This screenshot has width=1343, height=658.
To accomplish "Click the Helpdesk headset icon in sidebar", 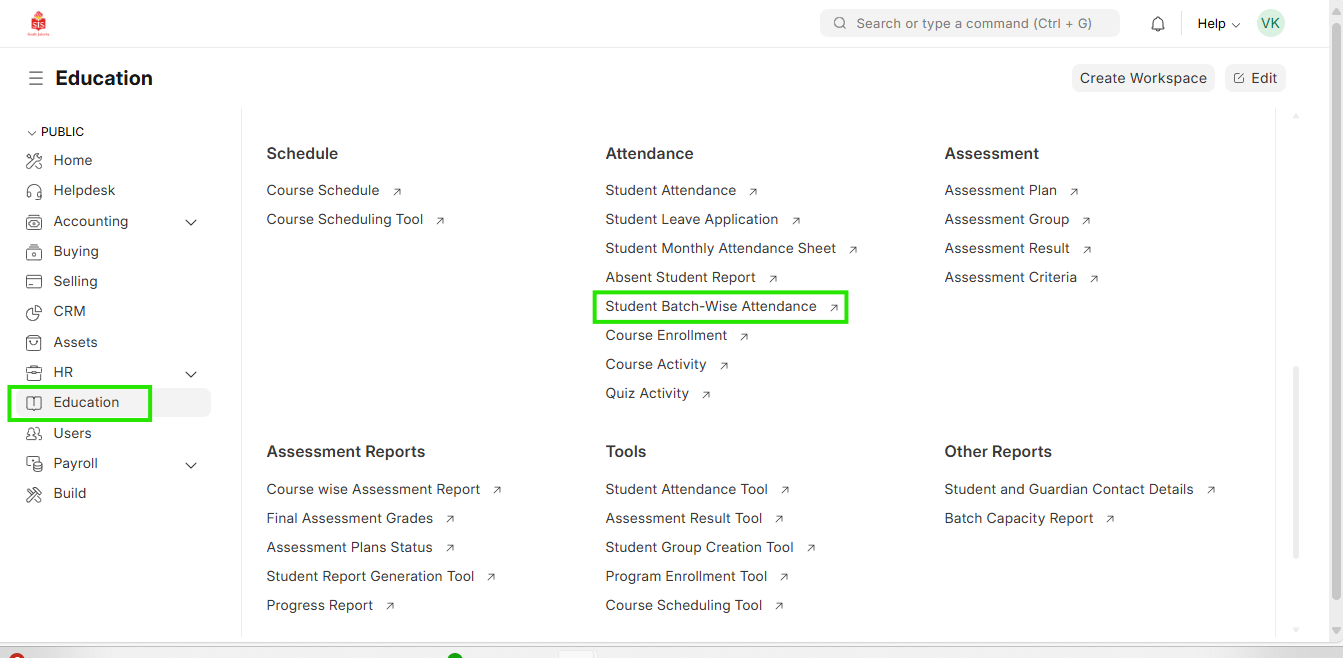I will click(x=34, y=191).
